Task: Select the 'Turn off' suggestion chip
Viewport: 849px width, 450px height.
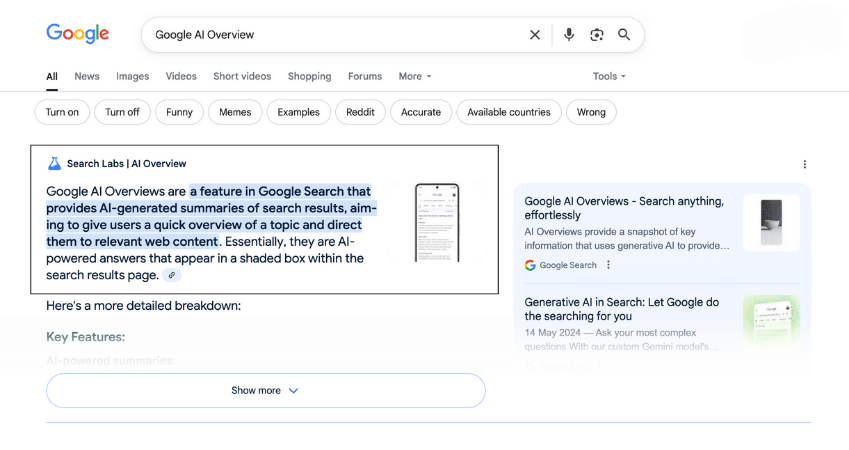Action: click(x=122, y=112)
